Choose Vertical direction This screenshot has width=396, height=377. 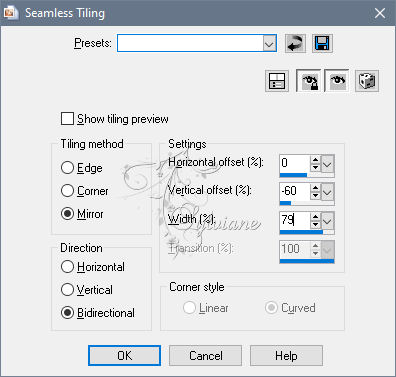pyautogui.click(x=67, y=290)
